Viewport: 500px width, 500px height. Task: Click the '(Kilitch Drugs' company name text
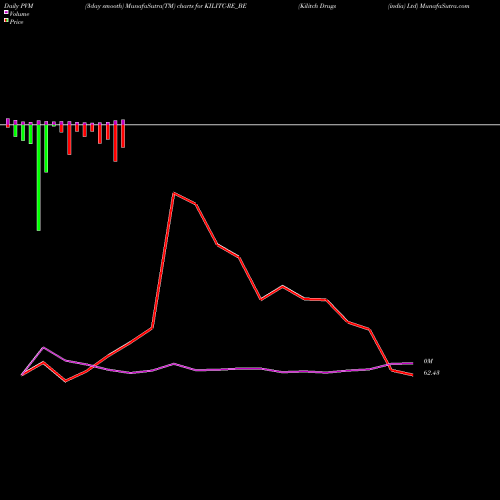[x=317, y=6]
